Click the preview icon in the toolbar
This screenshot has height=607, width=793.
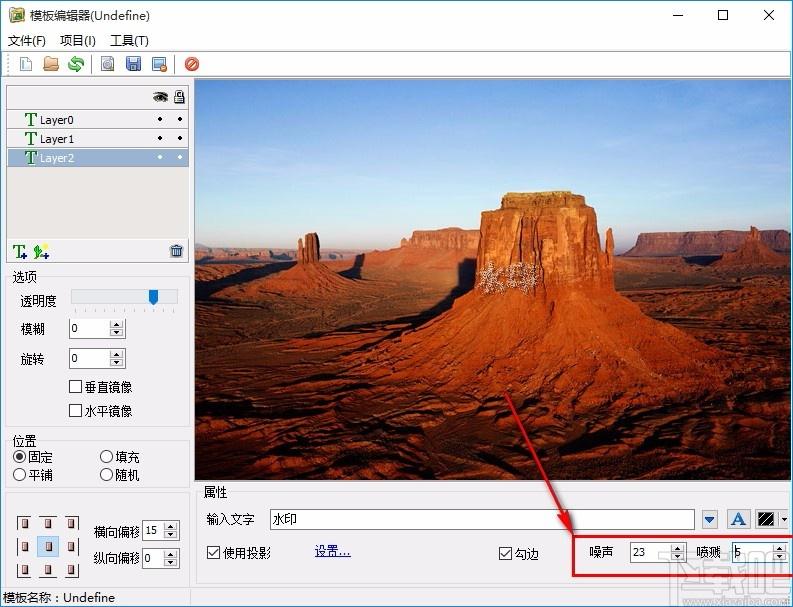click(x=107, y=64)
